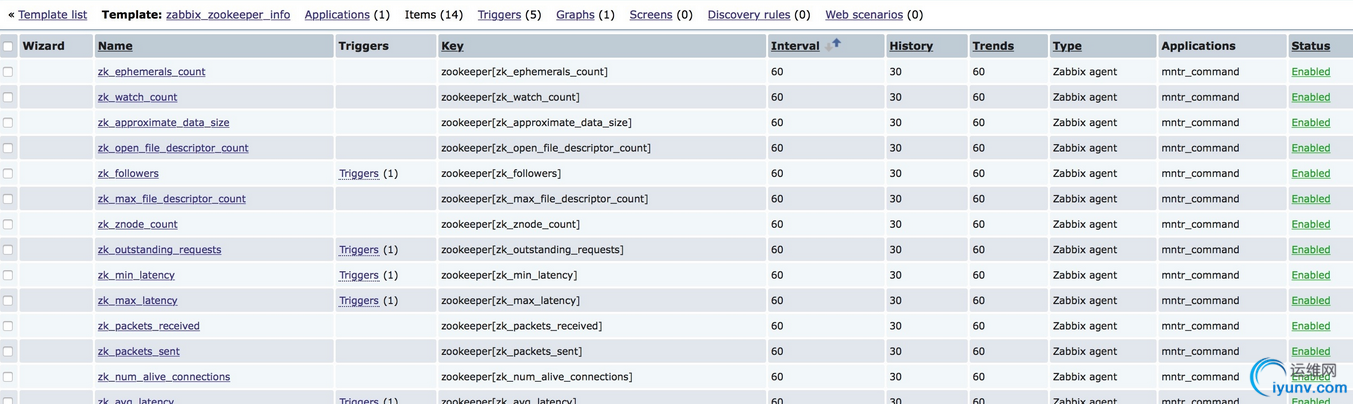The height and width of the screenshot is (404, 1353).
Task: Tick the zk_max_file_descriptor_count row checkbox
Action: click(x=8, y=199)
